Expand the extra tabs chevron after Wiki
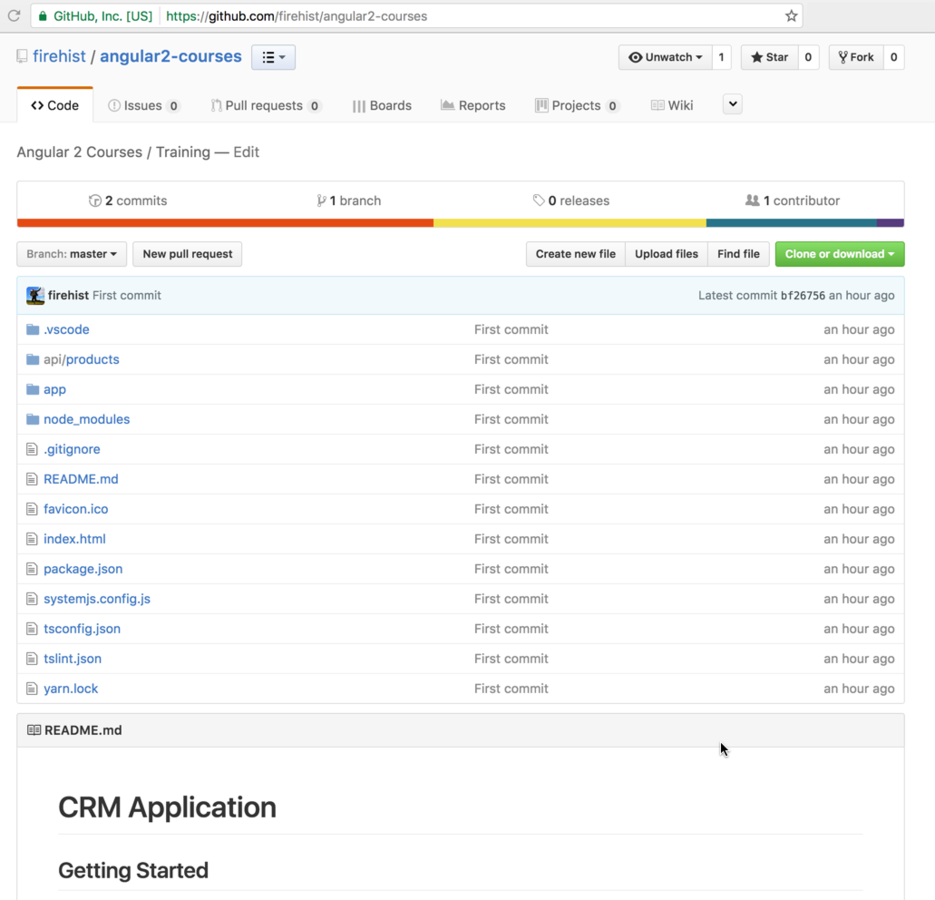 point(733,104)
